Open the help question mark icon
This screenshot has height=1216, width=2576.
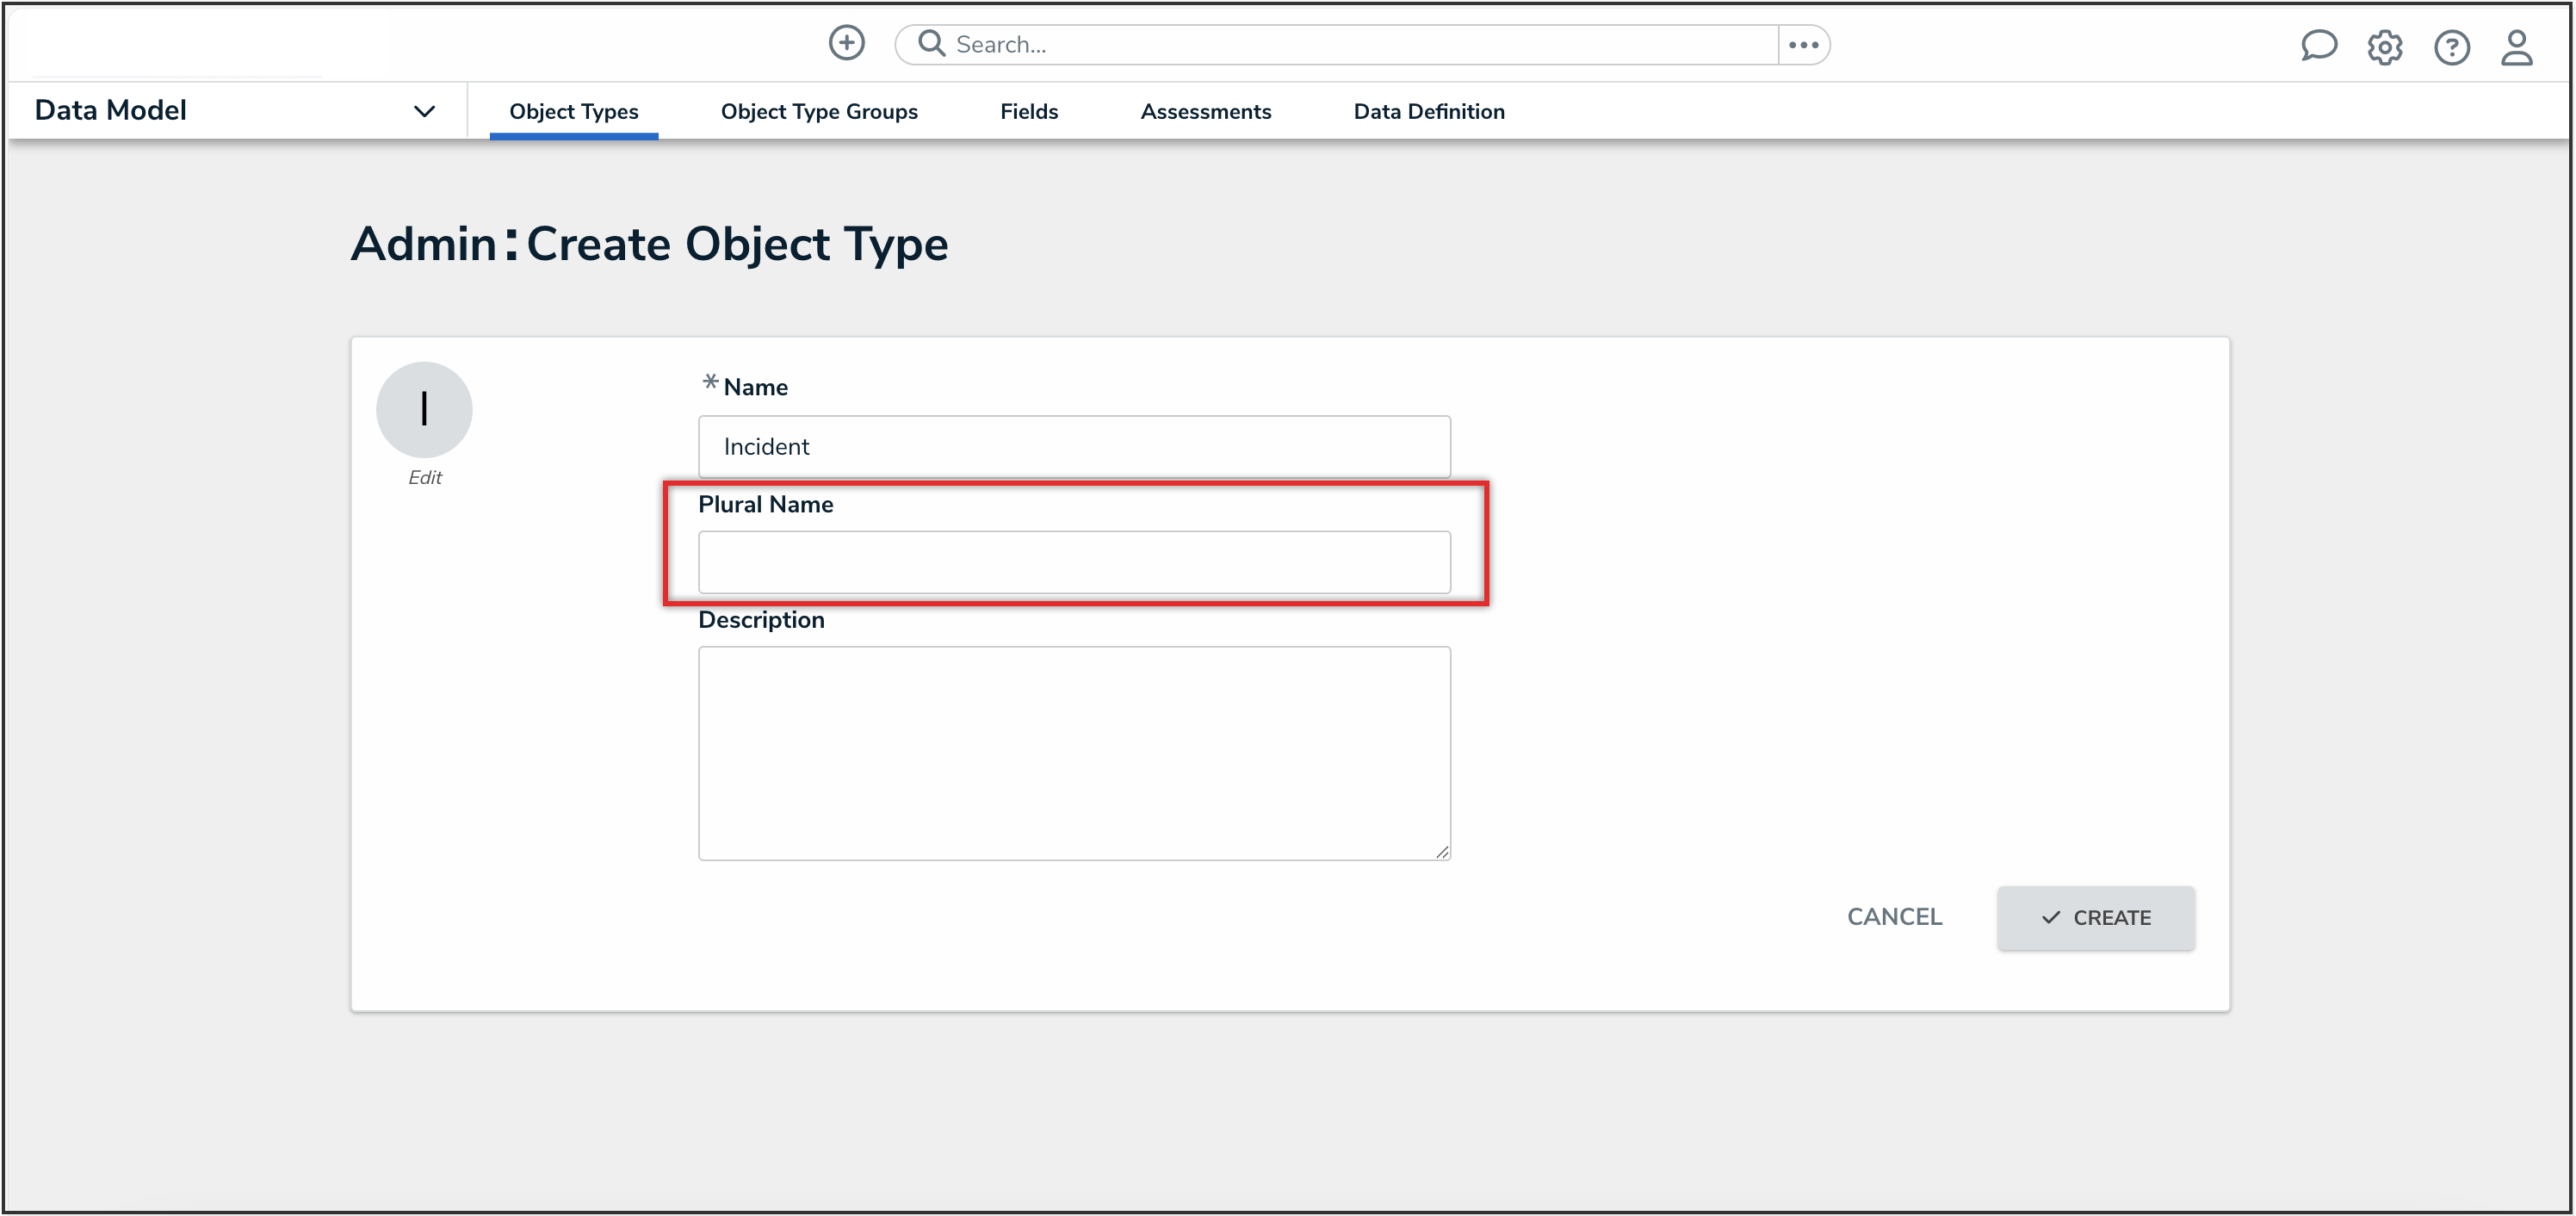tap(2451, 47)
